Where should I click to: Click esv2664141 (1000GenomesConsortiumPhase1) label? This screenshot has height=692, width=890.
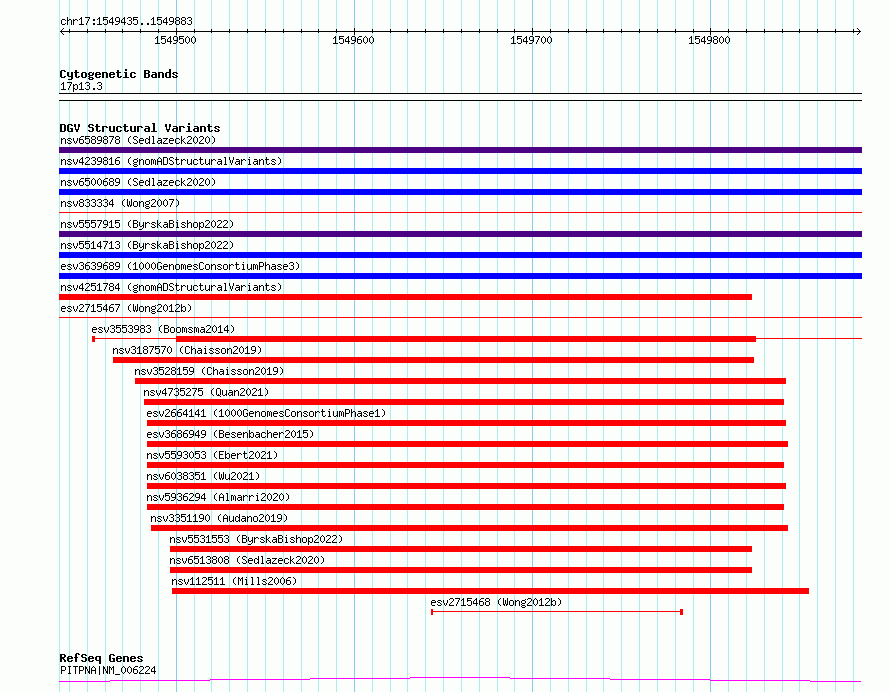click(266, 413)
